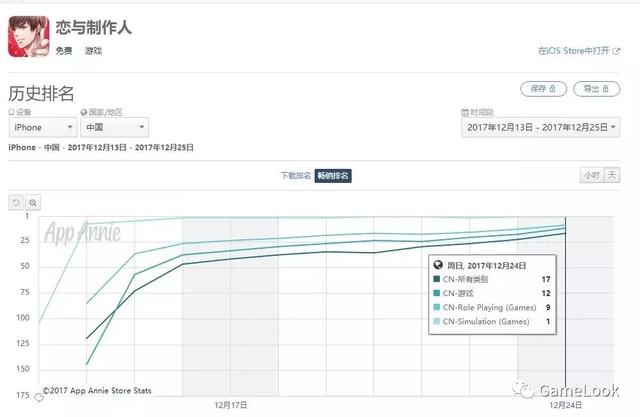Screen dimensions: 640x417
Task: Click the 历史排名 heading
Action: (41, 93)
